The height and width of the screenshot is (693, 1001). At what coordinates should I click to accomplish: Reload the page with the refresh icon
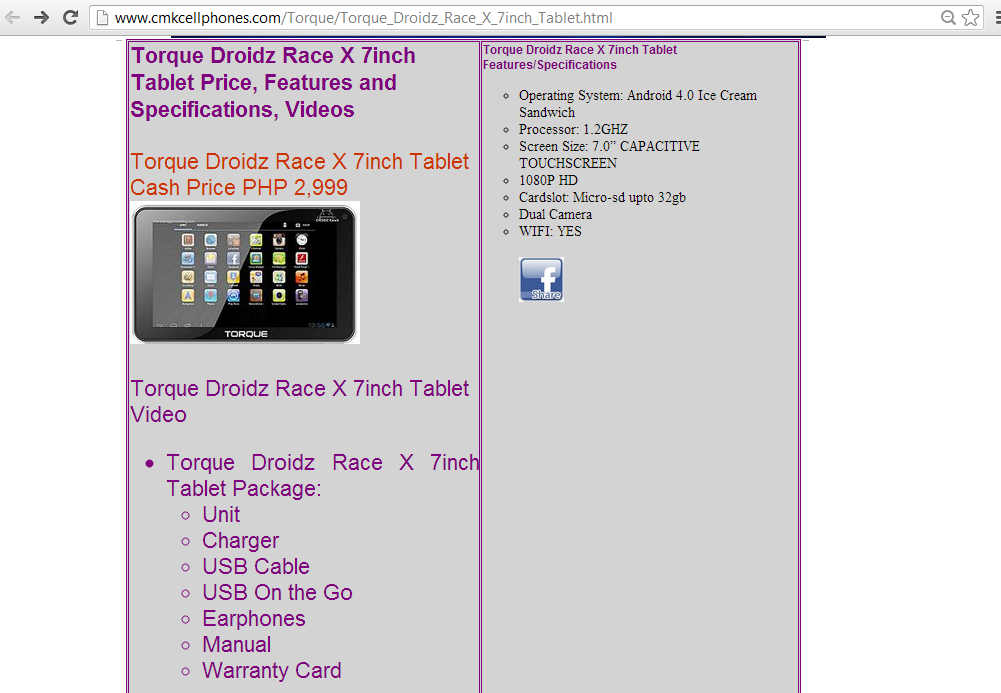point(70,17)
